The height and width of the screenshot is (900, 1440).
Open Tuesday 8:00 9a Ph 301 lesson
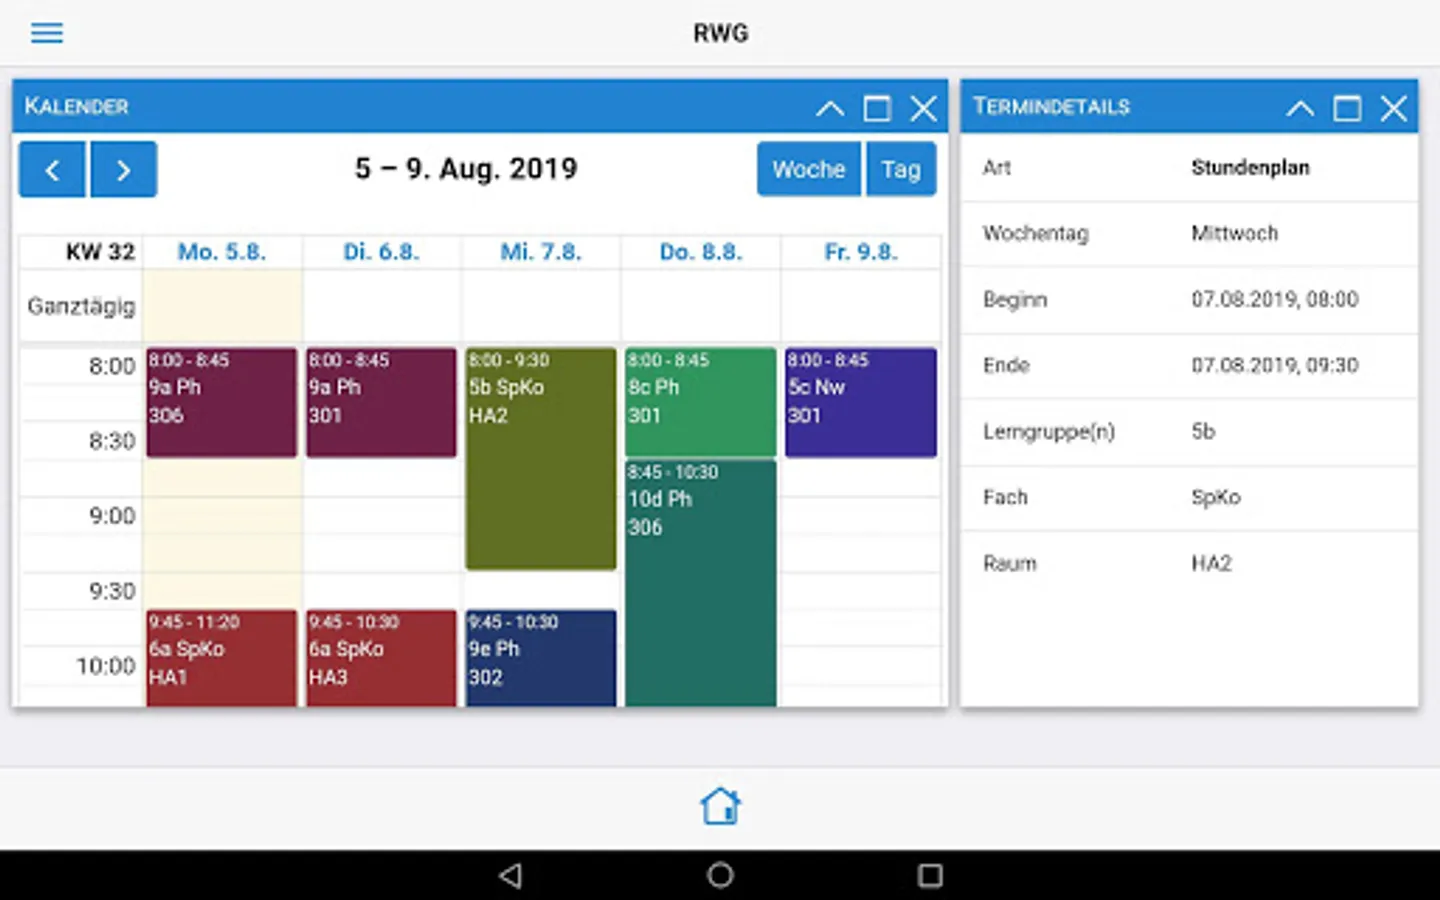point(381,402)
